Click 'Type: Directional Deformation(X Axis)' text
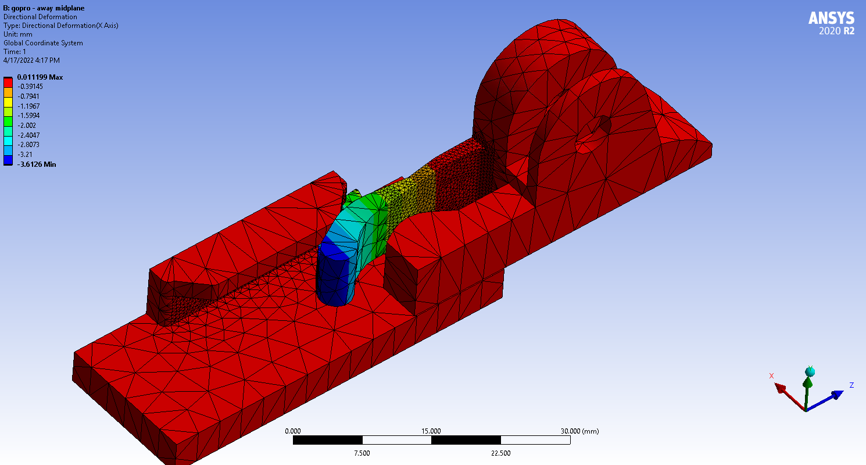The image size is (866, 465). coord(61,25)
